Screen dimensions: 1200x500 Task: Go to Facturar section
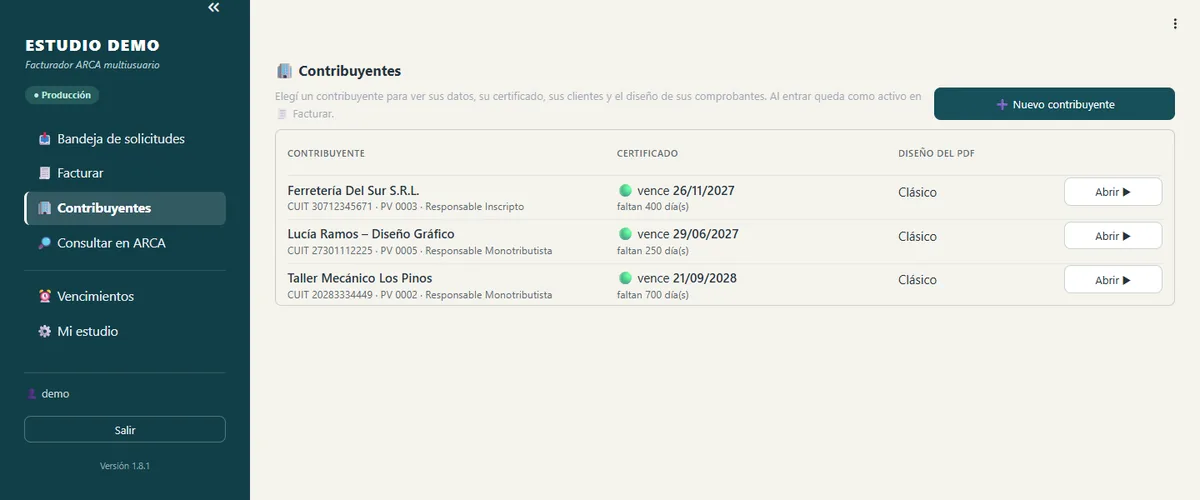point(125,173)
